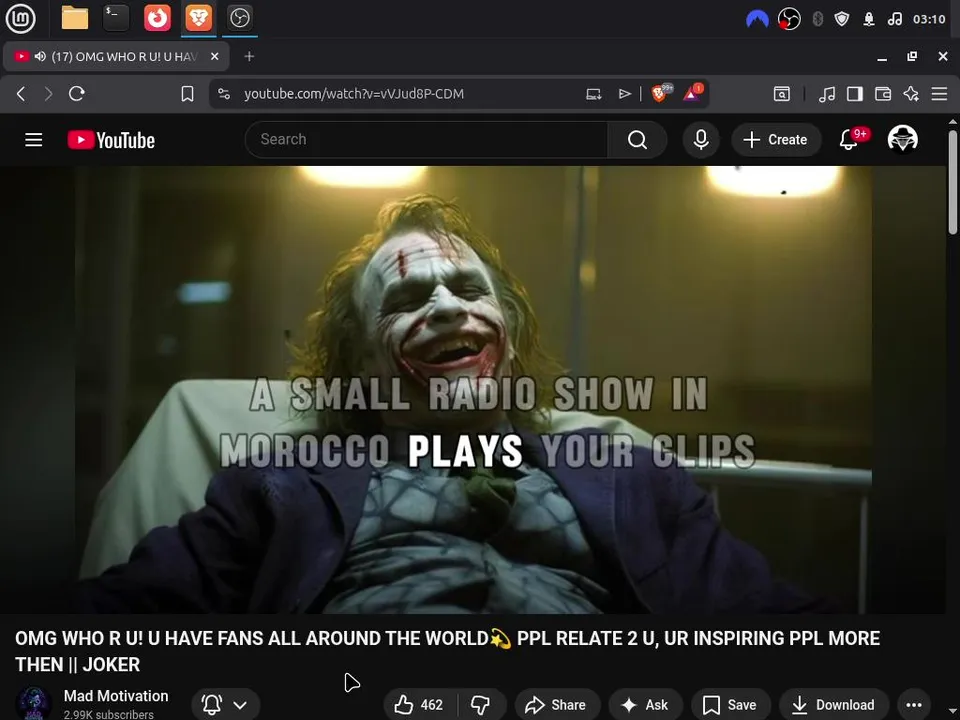Image resolution: width=960 pixels, height=720 pixels.
Task: Open the music note tray icon
Action: click(894, 19)
